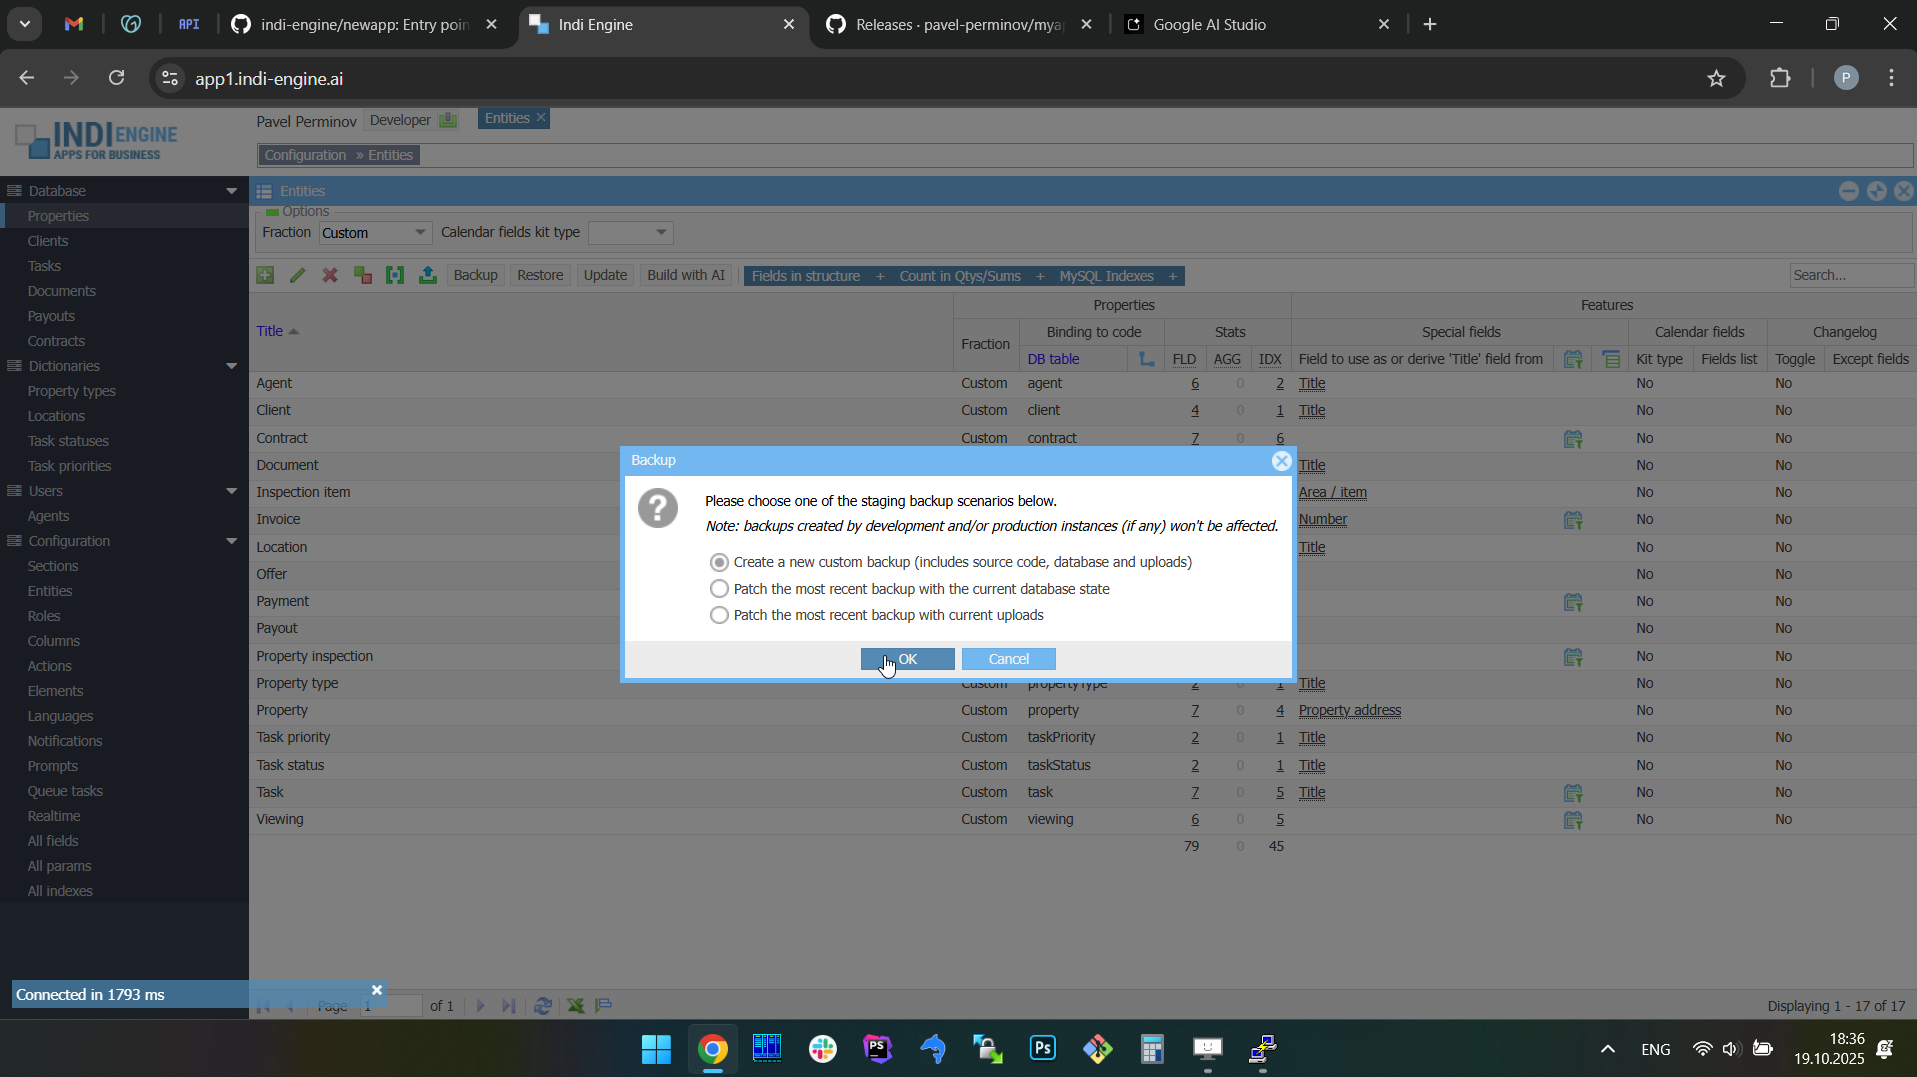Click the Excel export icon in paging bar
Viewport: 1917px width, 1077px height.
576,1006
